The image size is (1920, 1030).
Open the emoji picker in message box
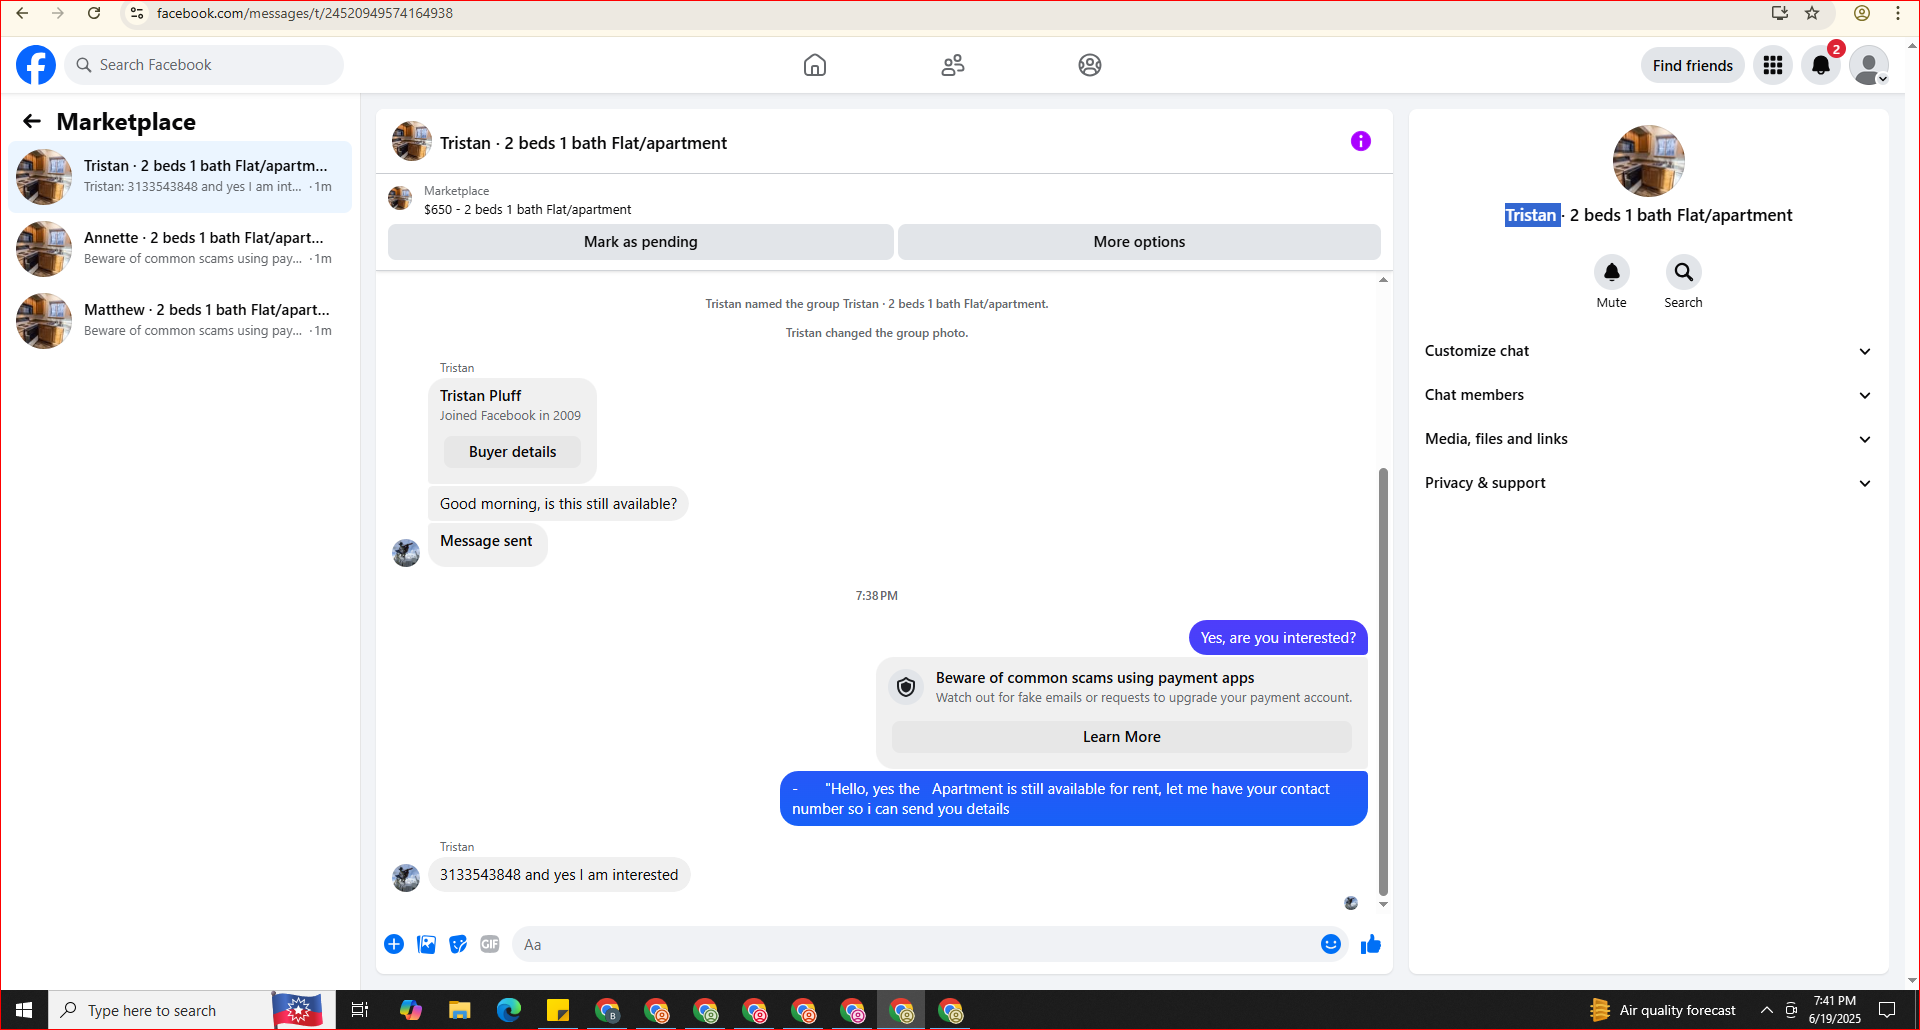point(1331,944)
